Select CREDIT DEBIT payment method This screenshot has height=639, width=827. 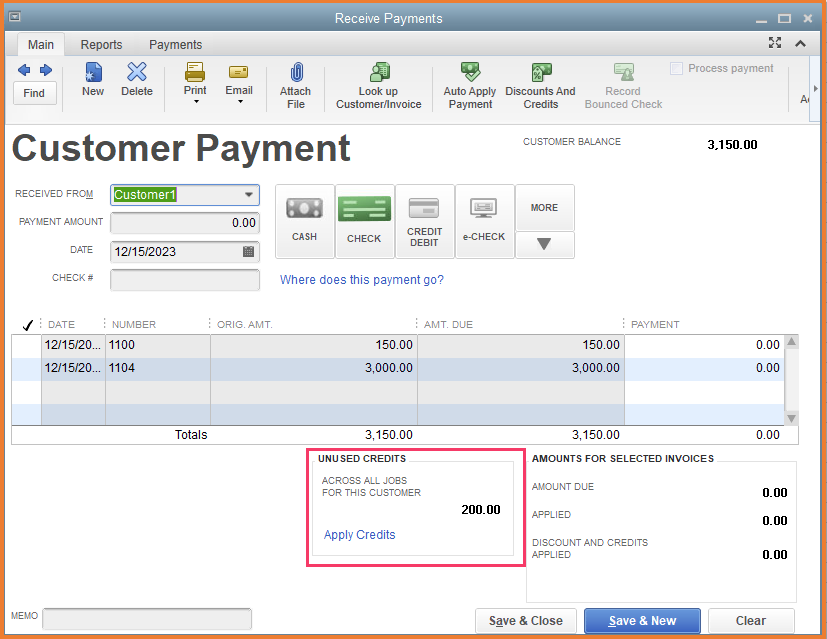point(425,221)
